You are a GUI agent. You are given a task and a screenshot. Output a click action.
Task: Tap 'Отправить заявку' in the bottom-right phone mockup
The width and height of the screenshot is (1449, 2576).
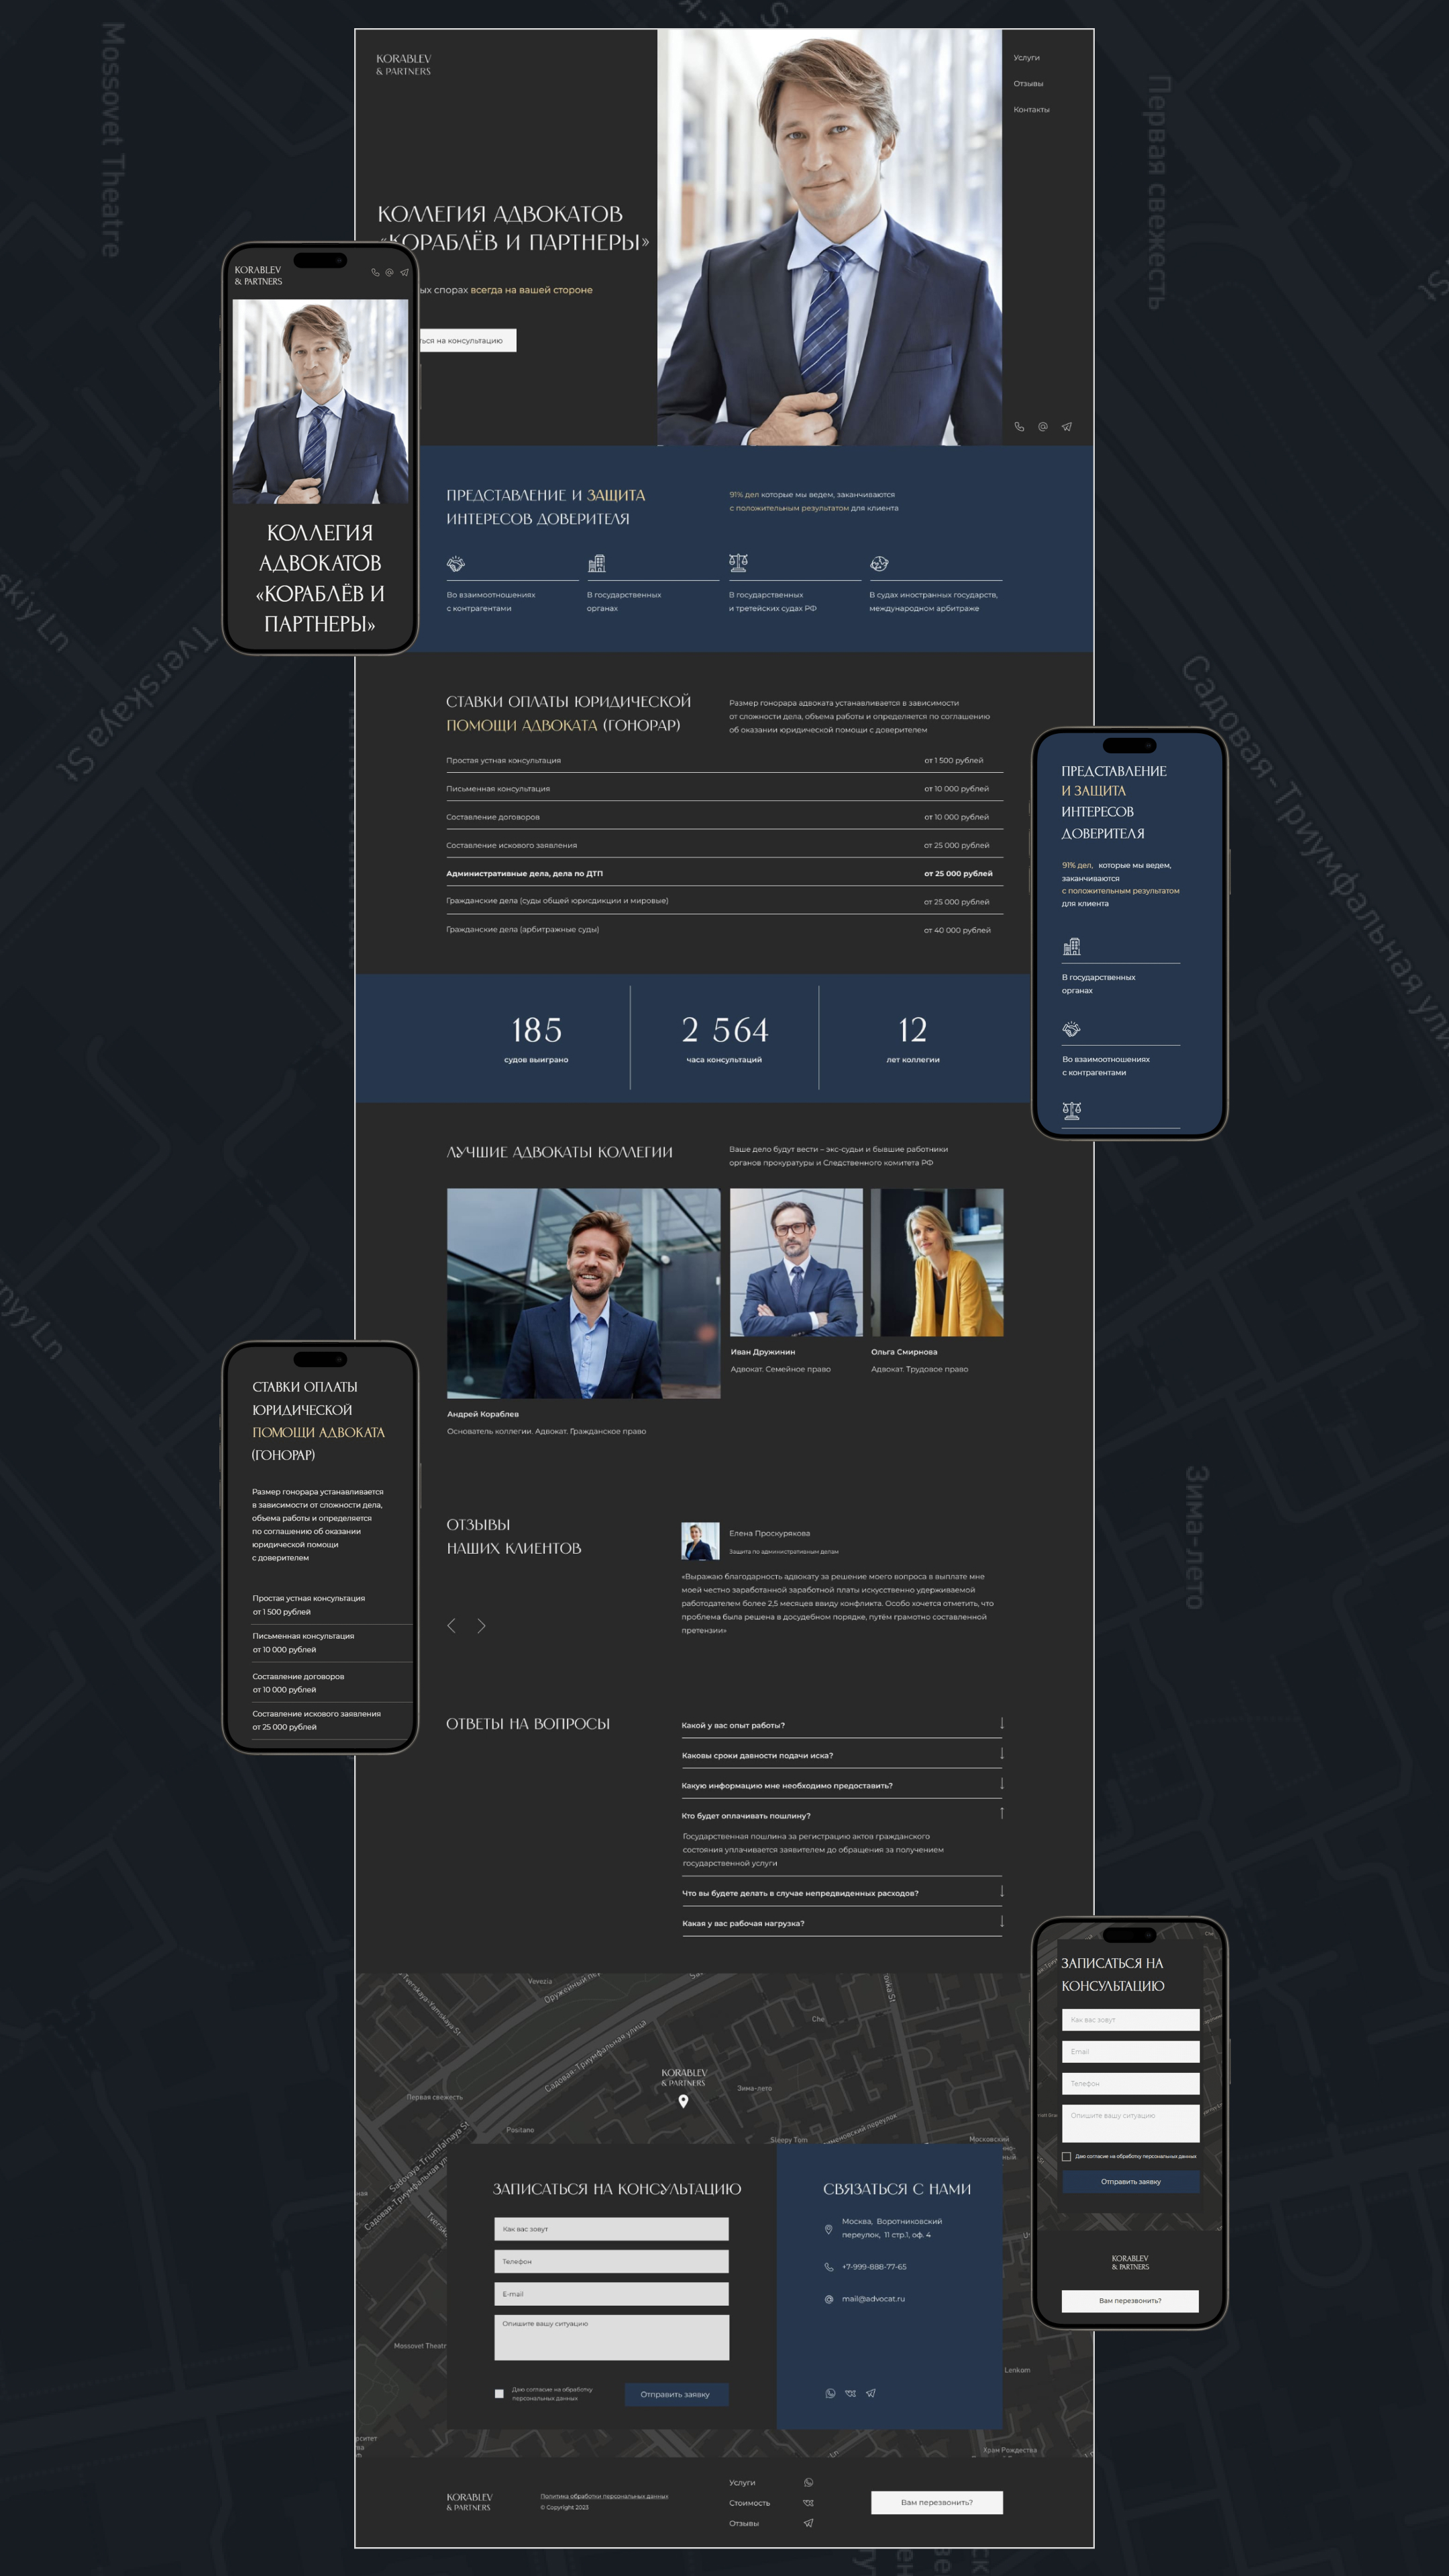tap(1130, 2181)
